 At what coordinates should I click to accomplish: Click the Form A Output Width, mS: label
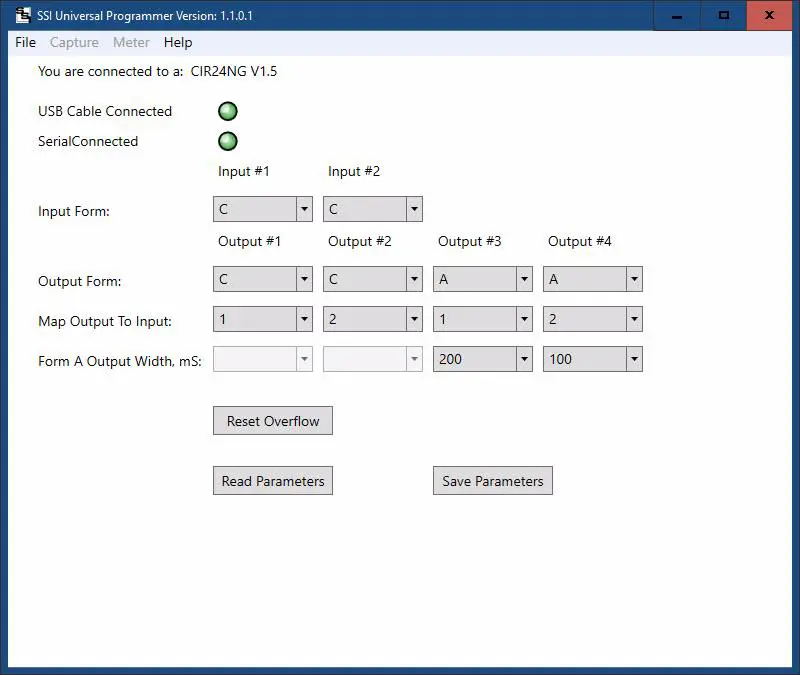click(x=120, y=361)
